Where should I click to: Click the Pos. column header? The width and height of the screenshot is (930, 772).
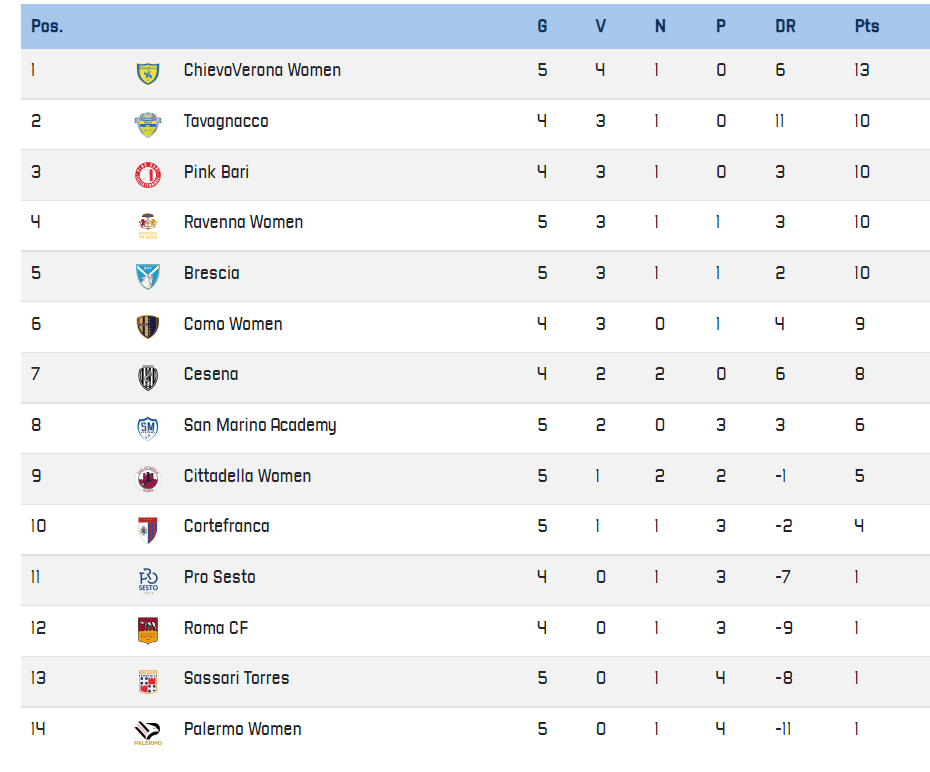47,26
